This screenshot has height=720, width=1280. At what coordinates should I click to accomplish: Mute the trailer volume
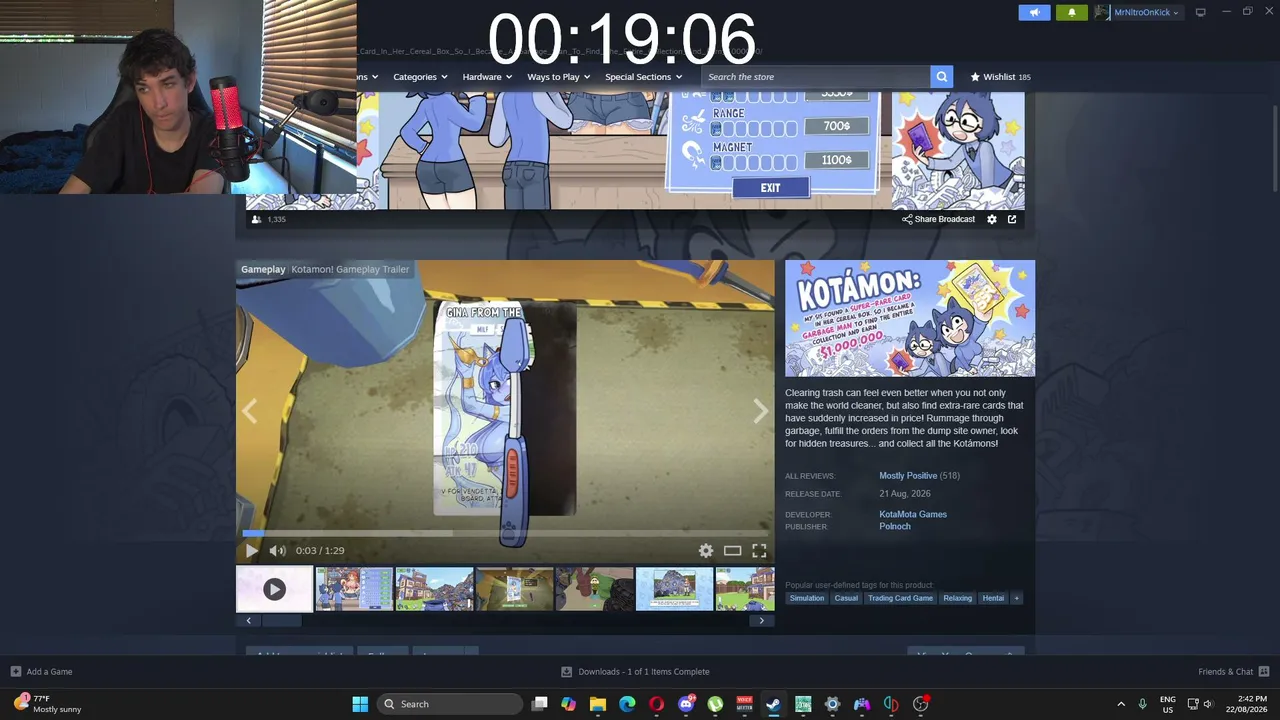[277, 550]
